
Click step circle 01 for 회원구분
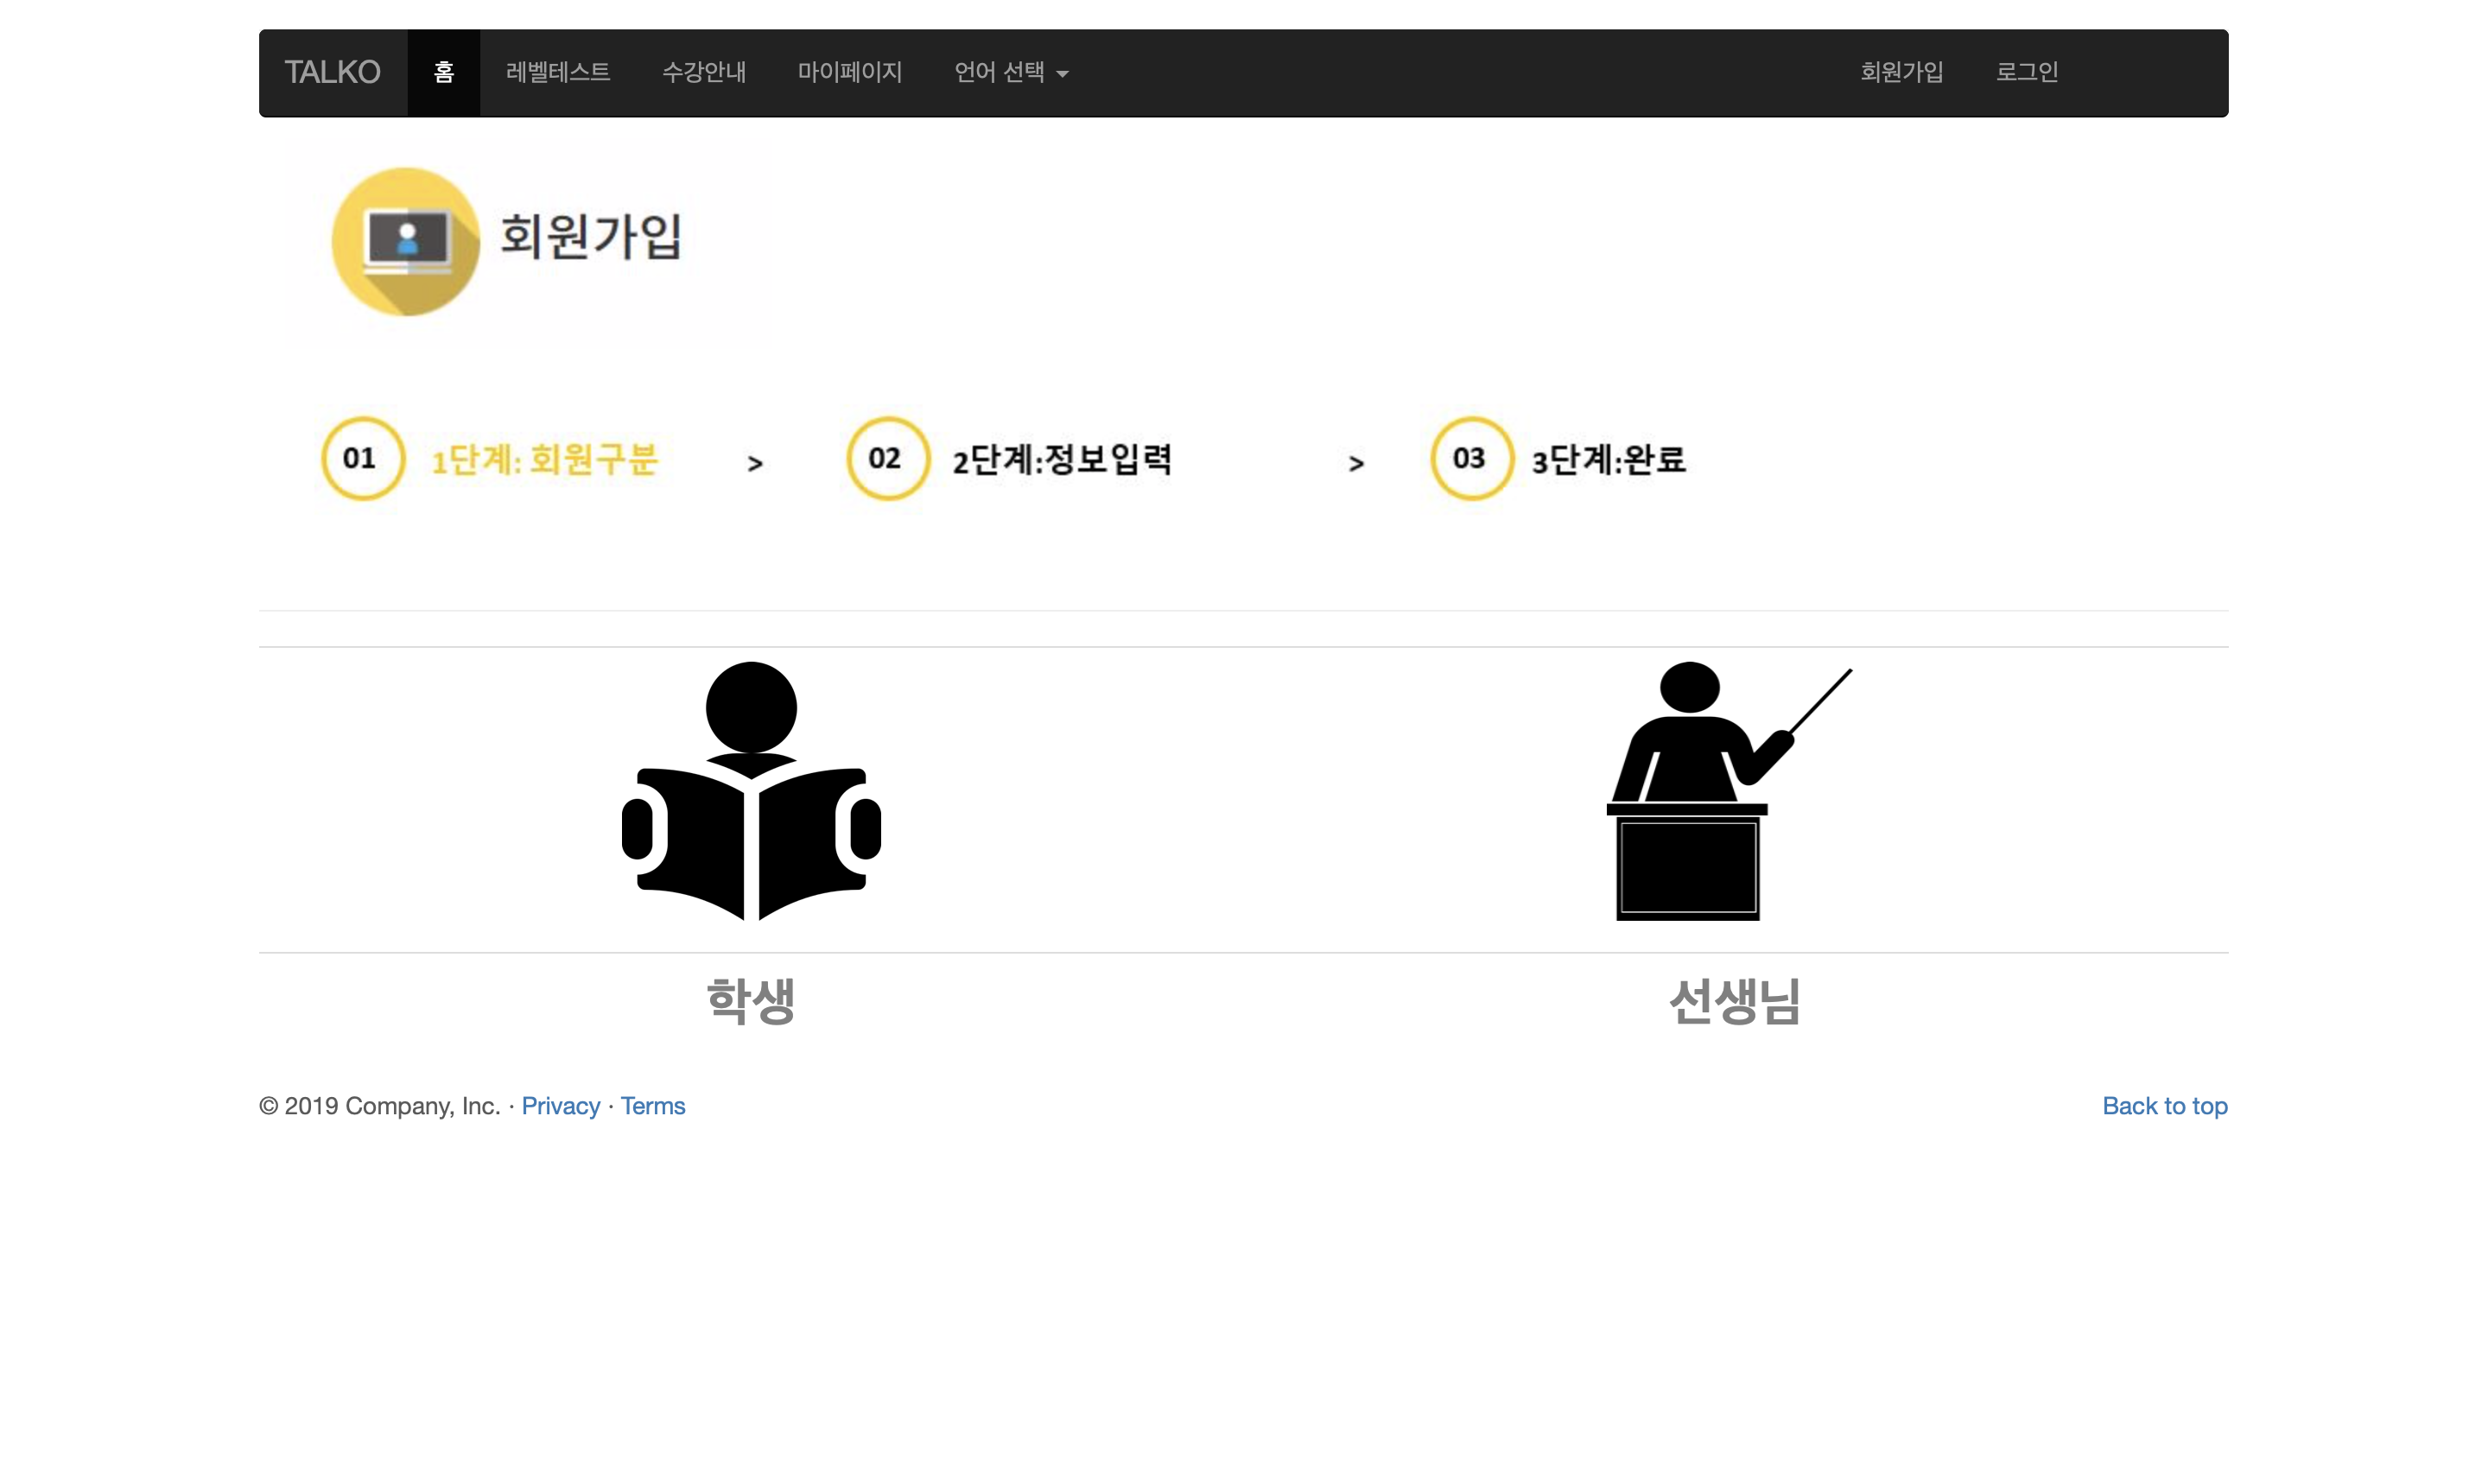pos(362,459)
